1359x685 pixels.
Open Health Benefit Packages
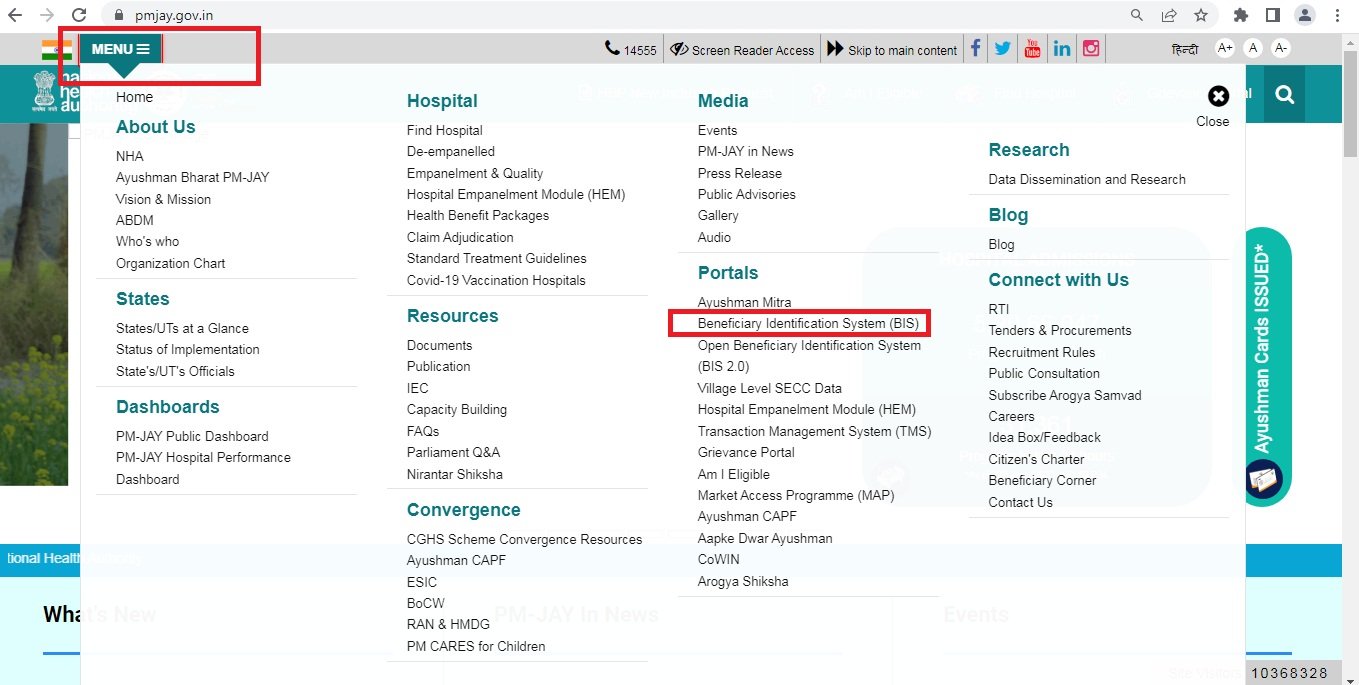478,215
